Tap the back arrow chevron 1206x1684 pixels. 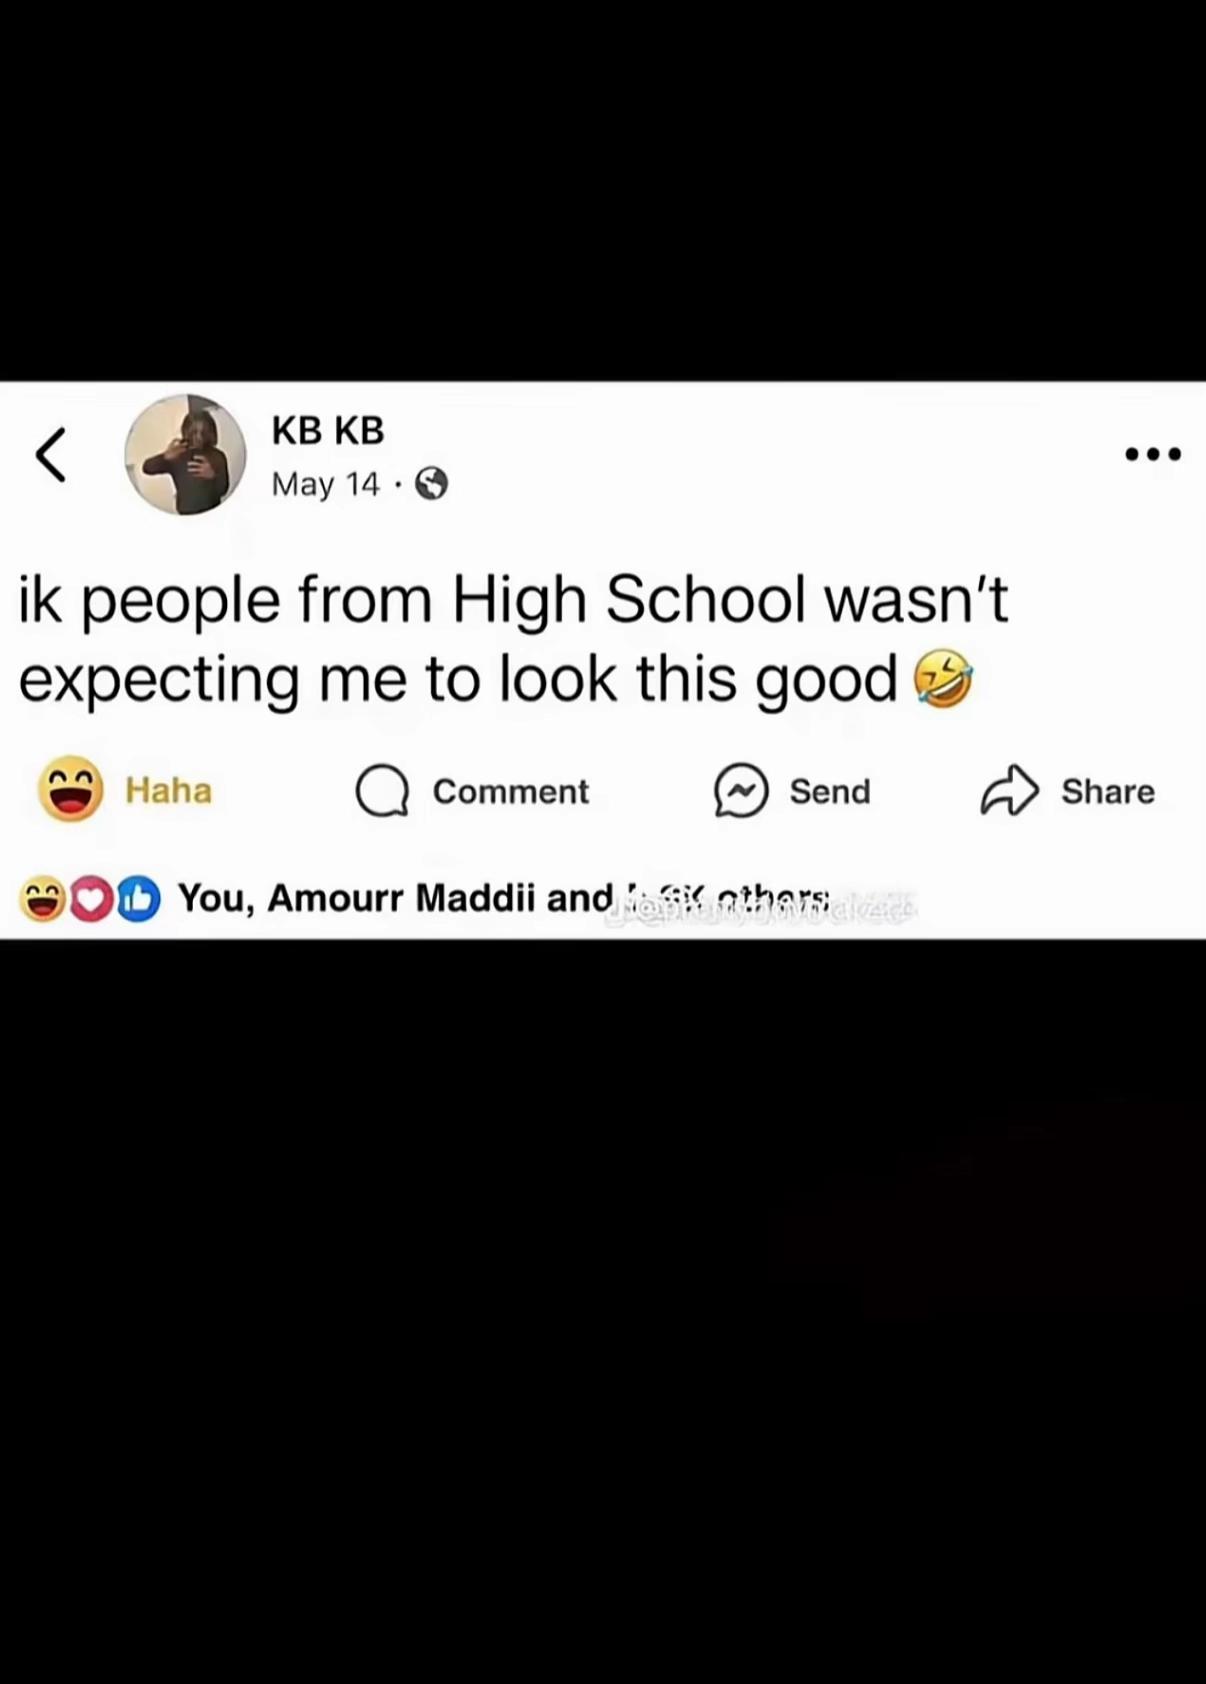click(51, 455)
